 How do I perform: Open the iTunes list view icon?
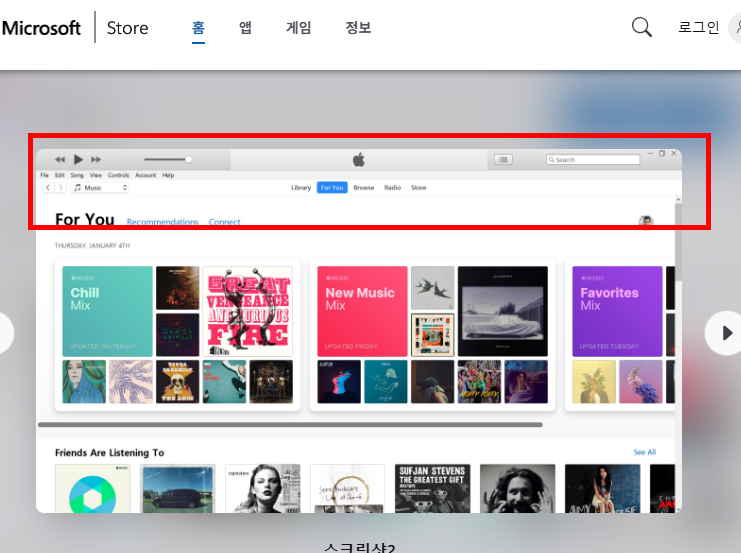click(x=503, y=160)
